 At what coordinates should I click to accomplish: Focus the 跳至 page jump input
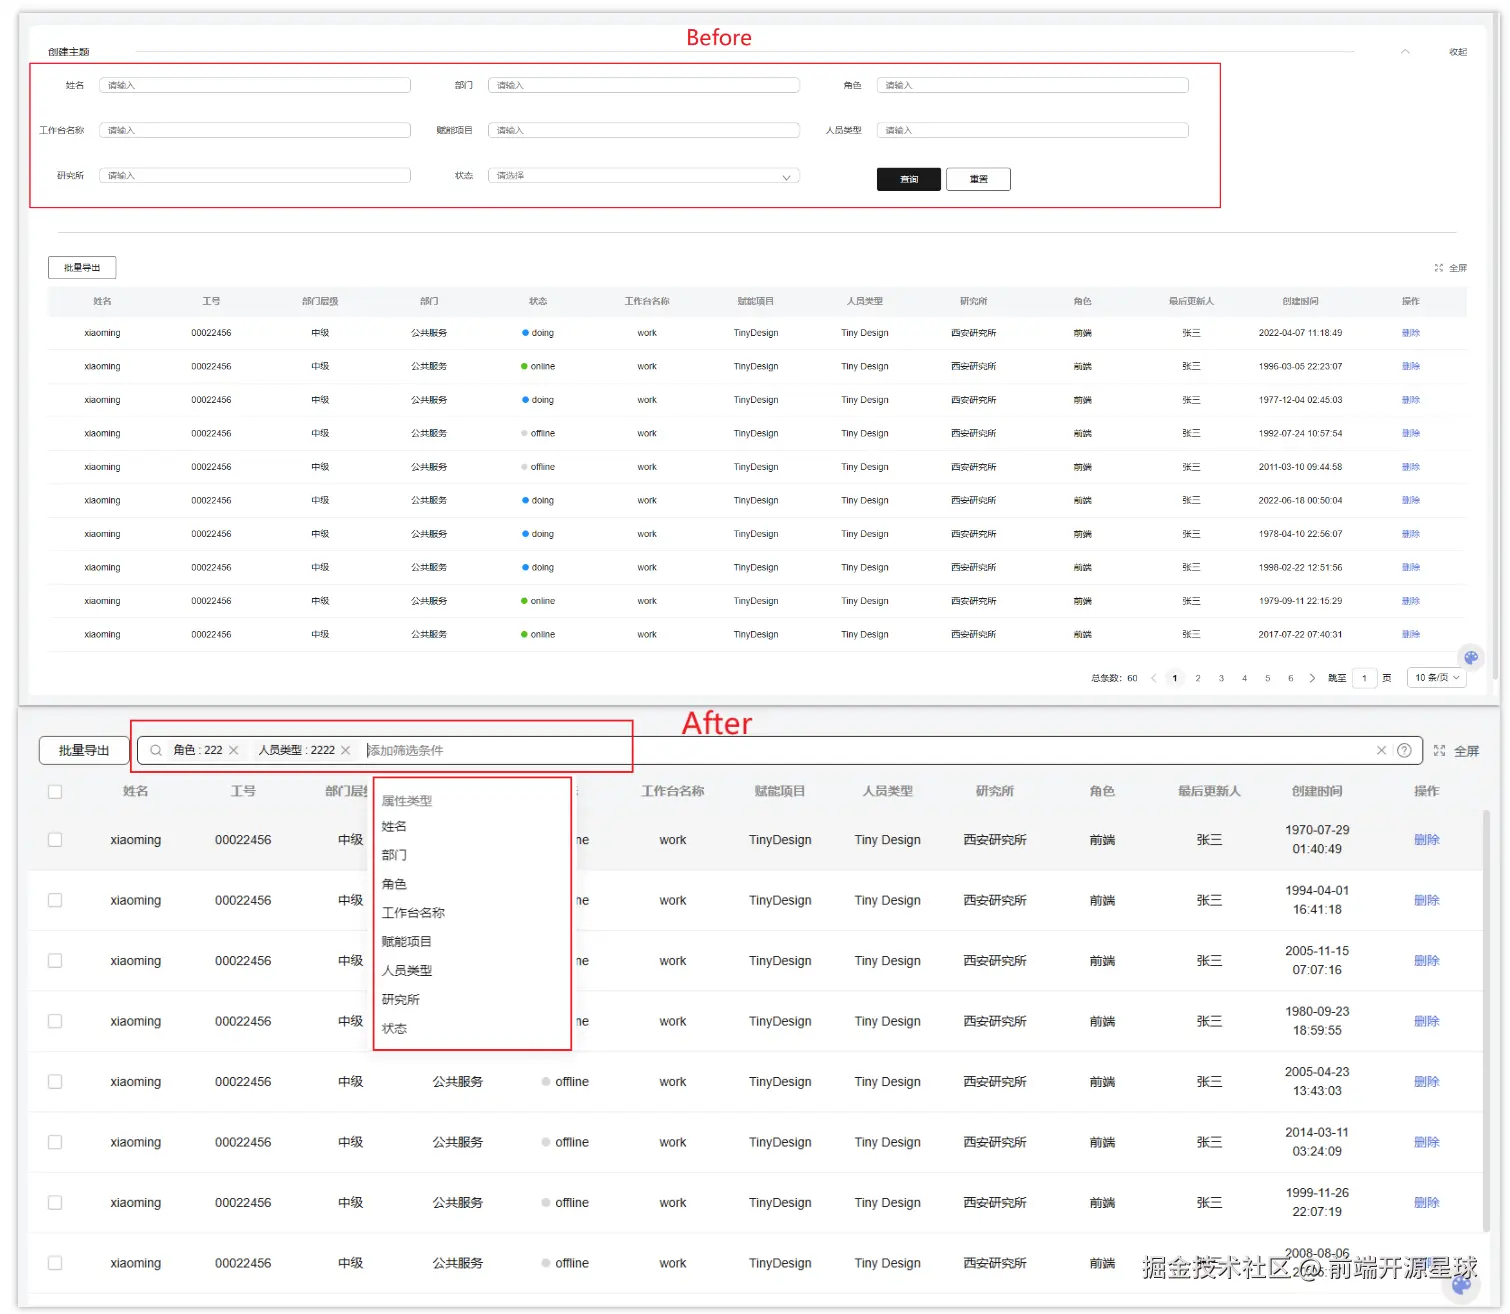(1364, 678)
